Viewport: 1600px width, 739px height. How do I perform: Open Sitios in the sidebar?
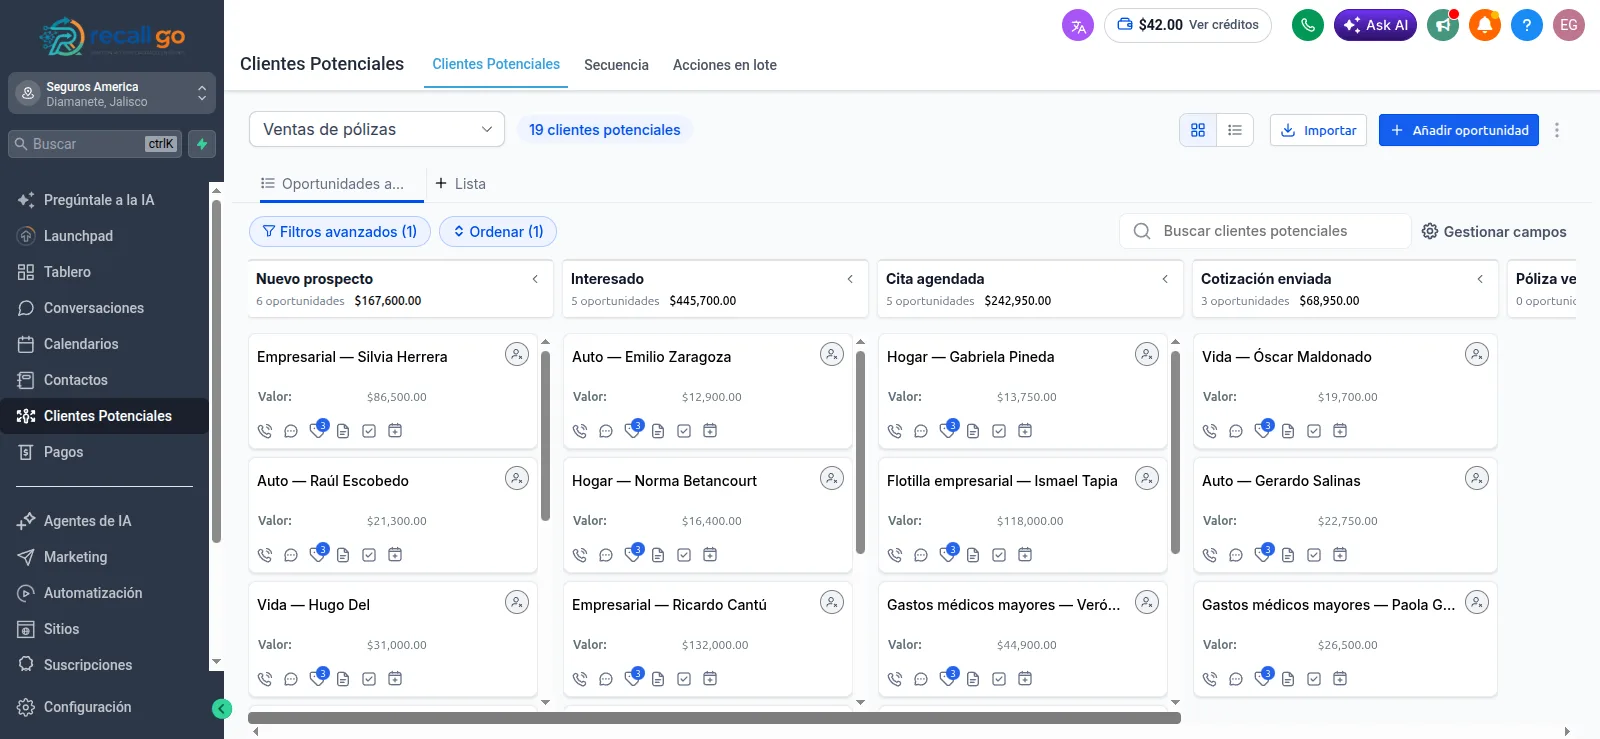click(61, 629)
